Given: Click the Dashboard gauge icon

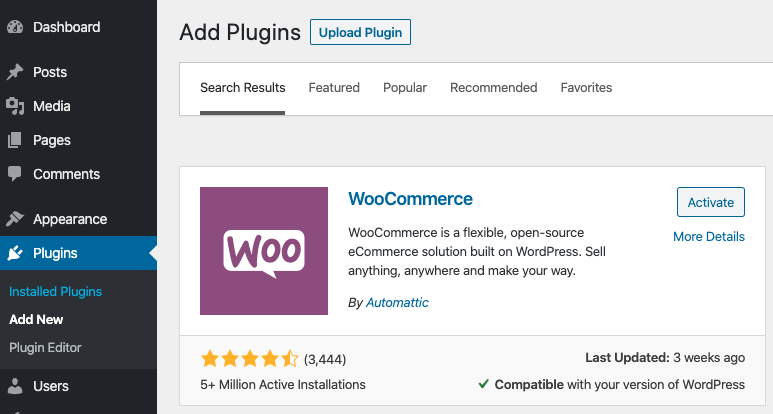Looking at the screenshot, I should tap(15, 27).
